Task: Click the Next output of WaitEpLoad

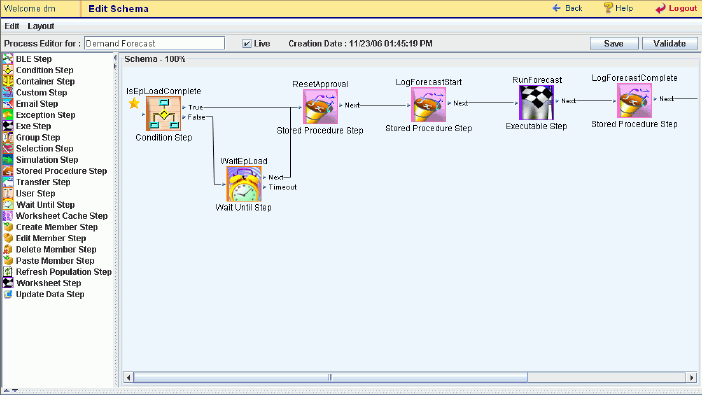Action: pyautogui.click(x=275, y=177)
